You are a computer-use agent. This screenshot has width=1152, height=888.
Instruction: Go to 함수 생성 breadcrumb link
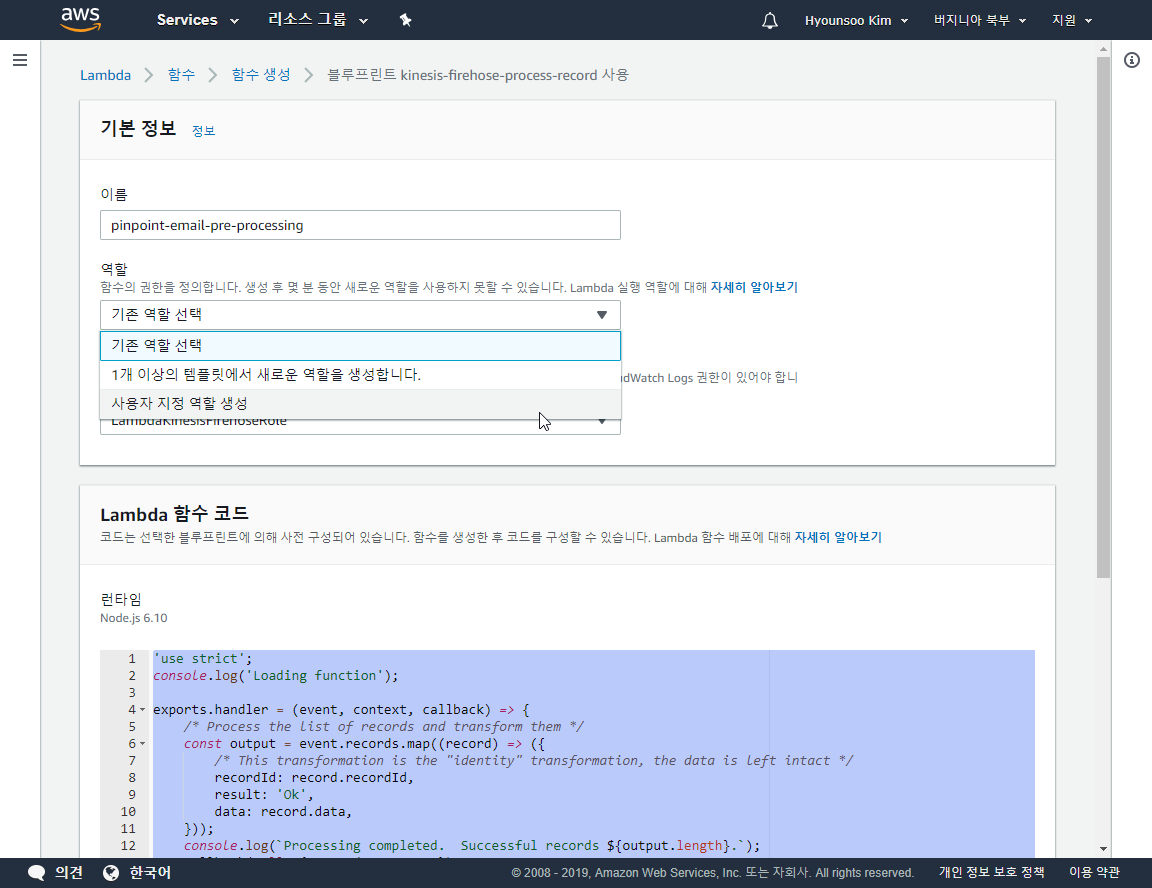click(x=261, y=75)
